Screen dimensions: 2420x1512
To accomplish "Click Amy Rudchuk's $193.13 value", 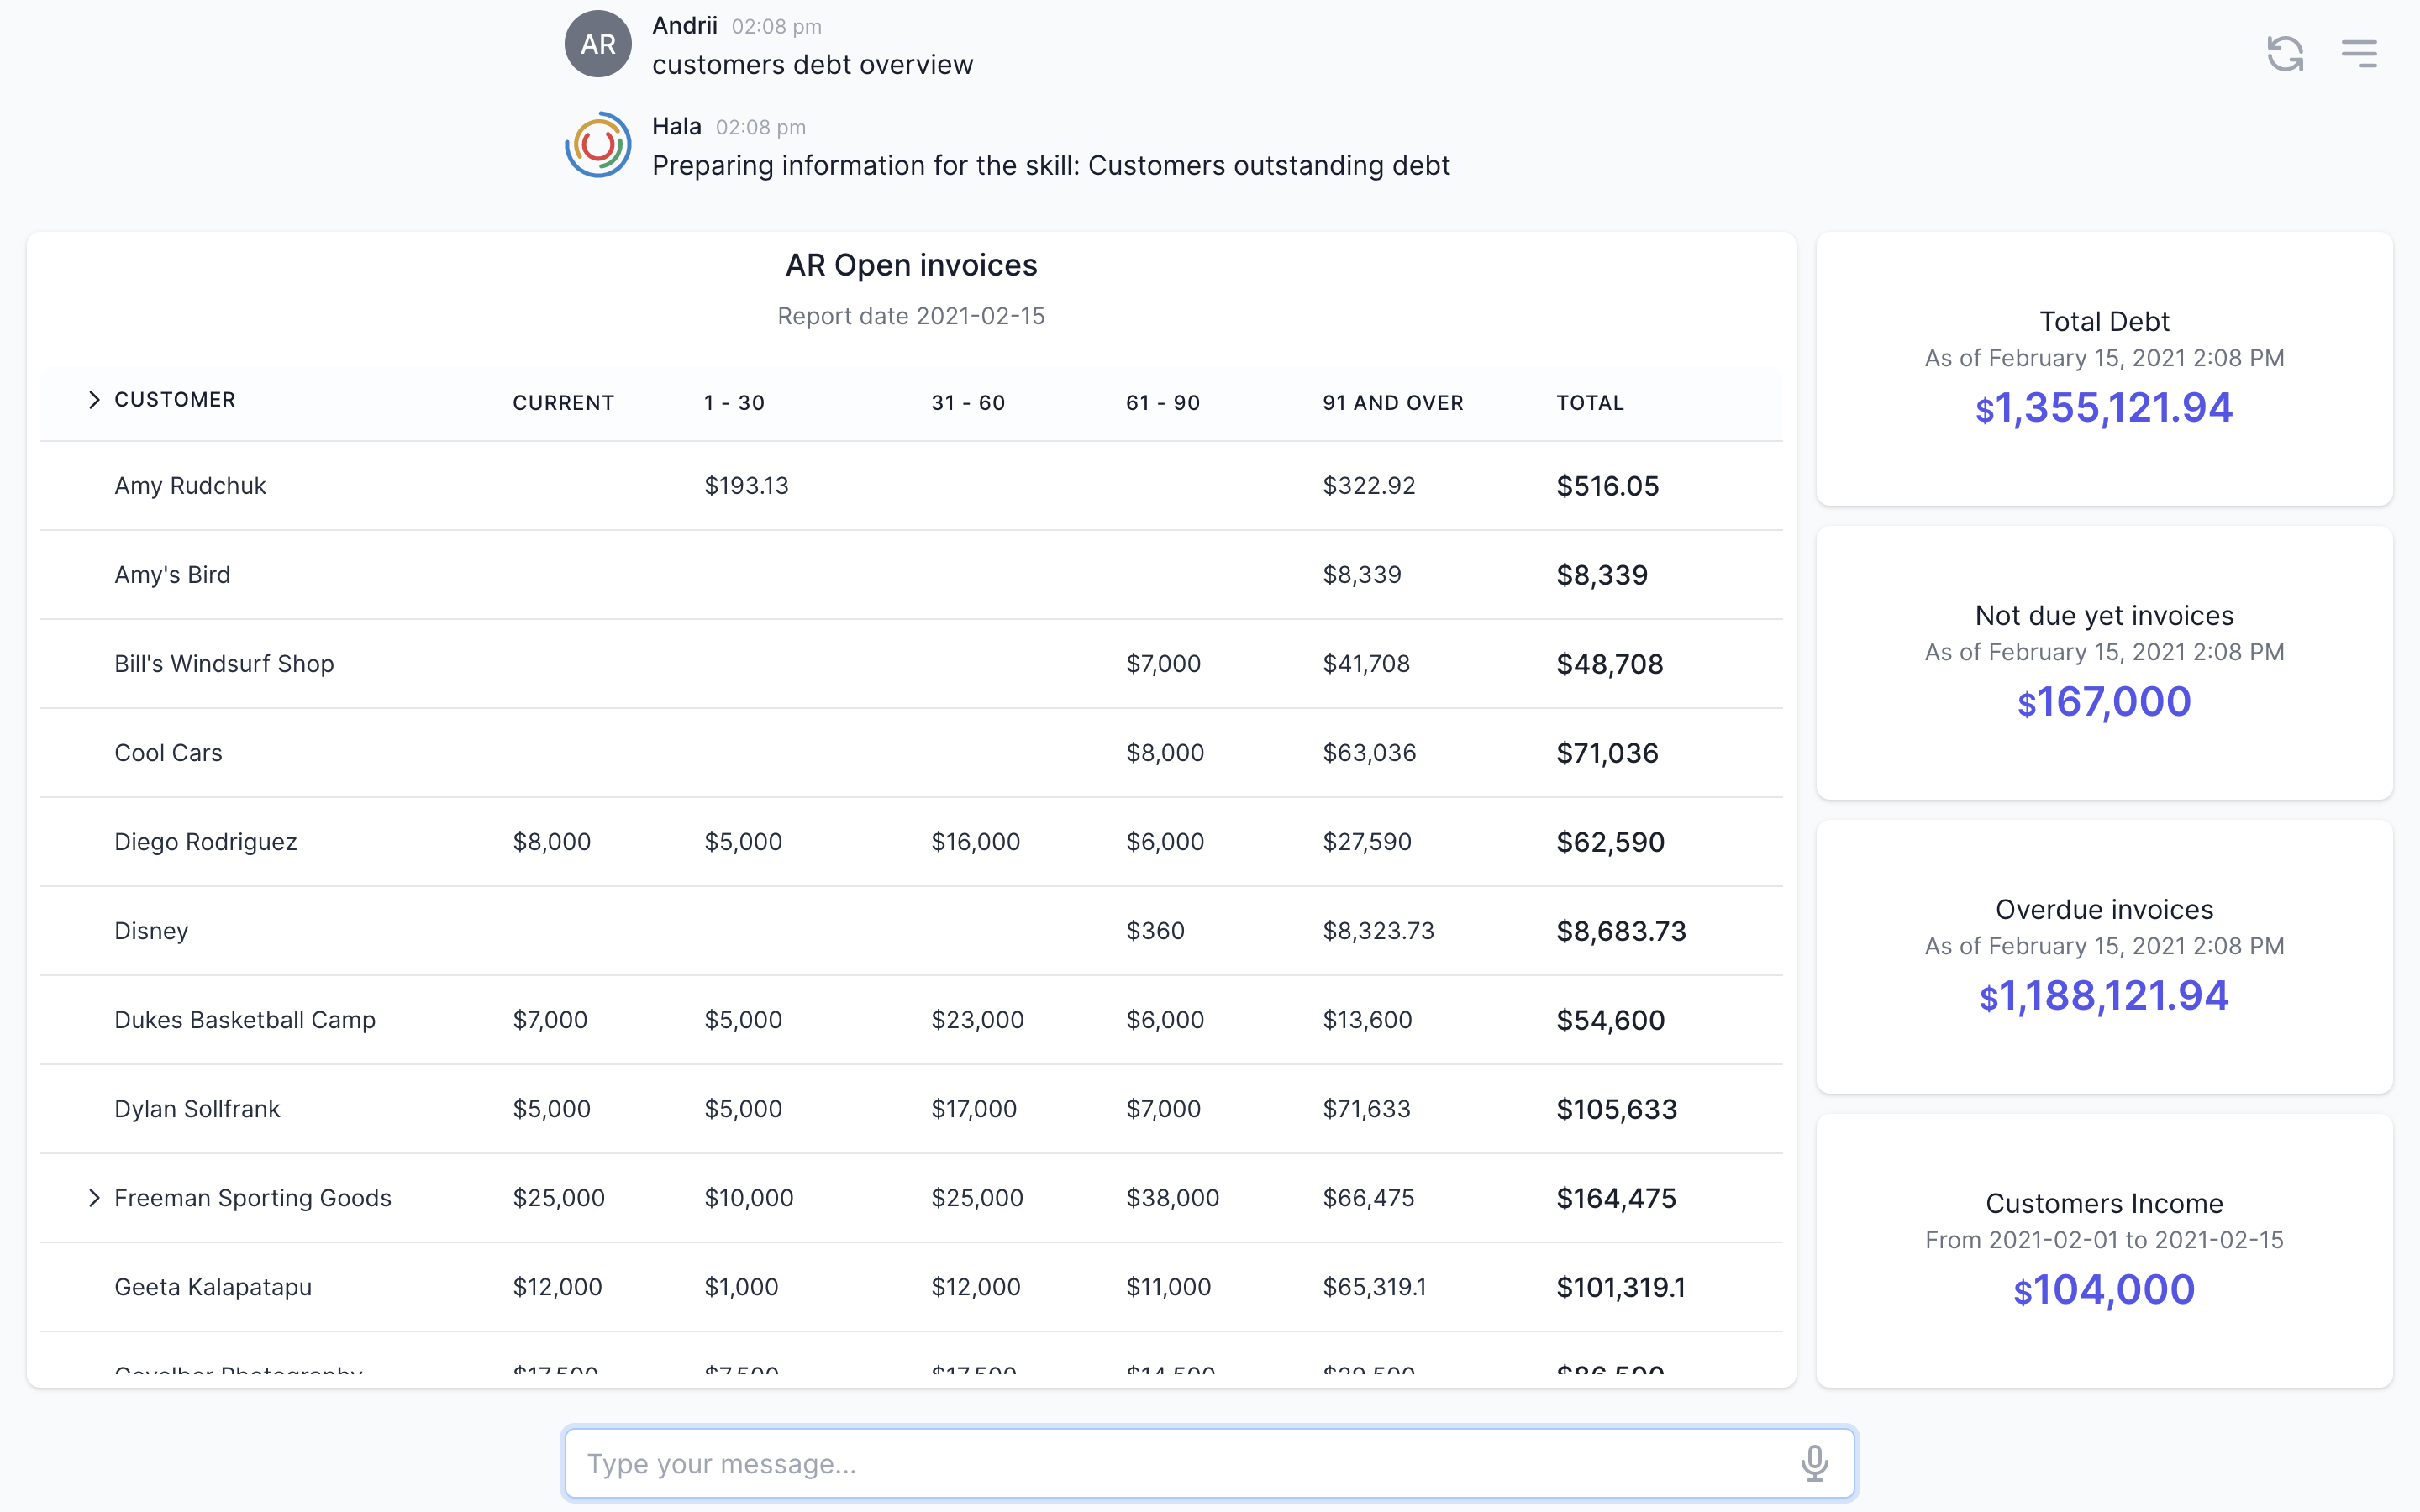I will [x=746, y=486].
